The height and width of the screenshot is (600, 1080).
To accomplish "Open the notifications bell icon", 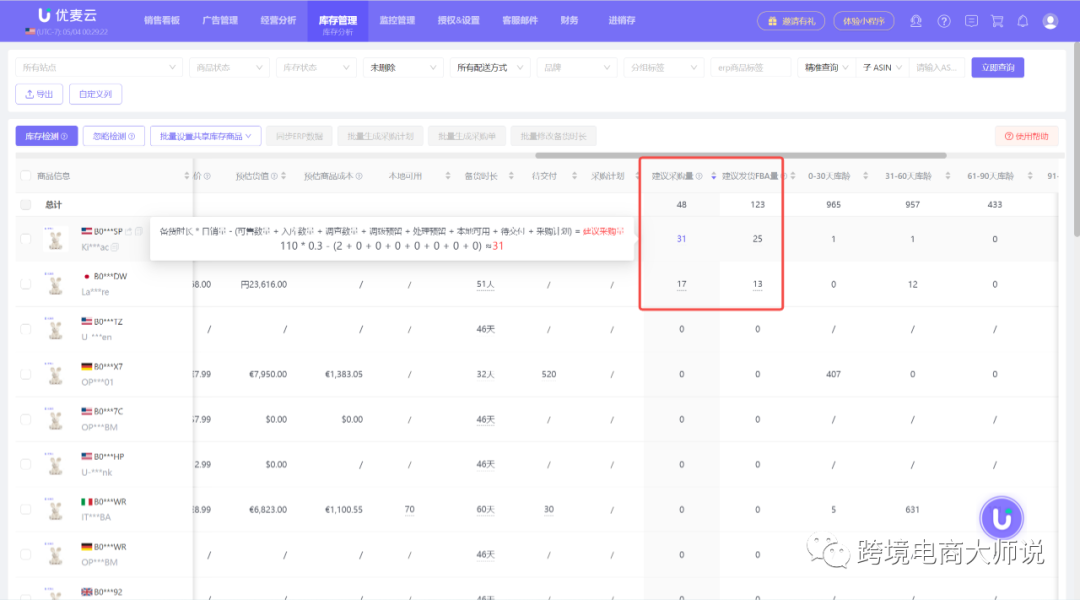I will 1023,20.
